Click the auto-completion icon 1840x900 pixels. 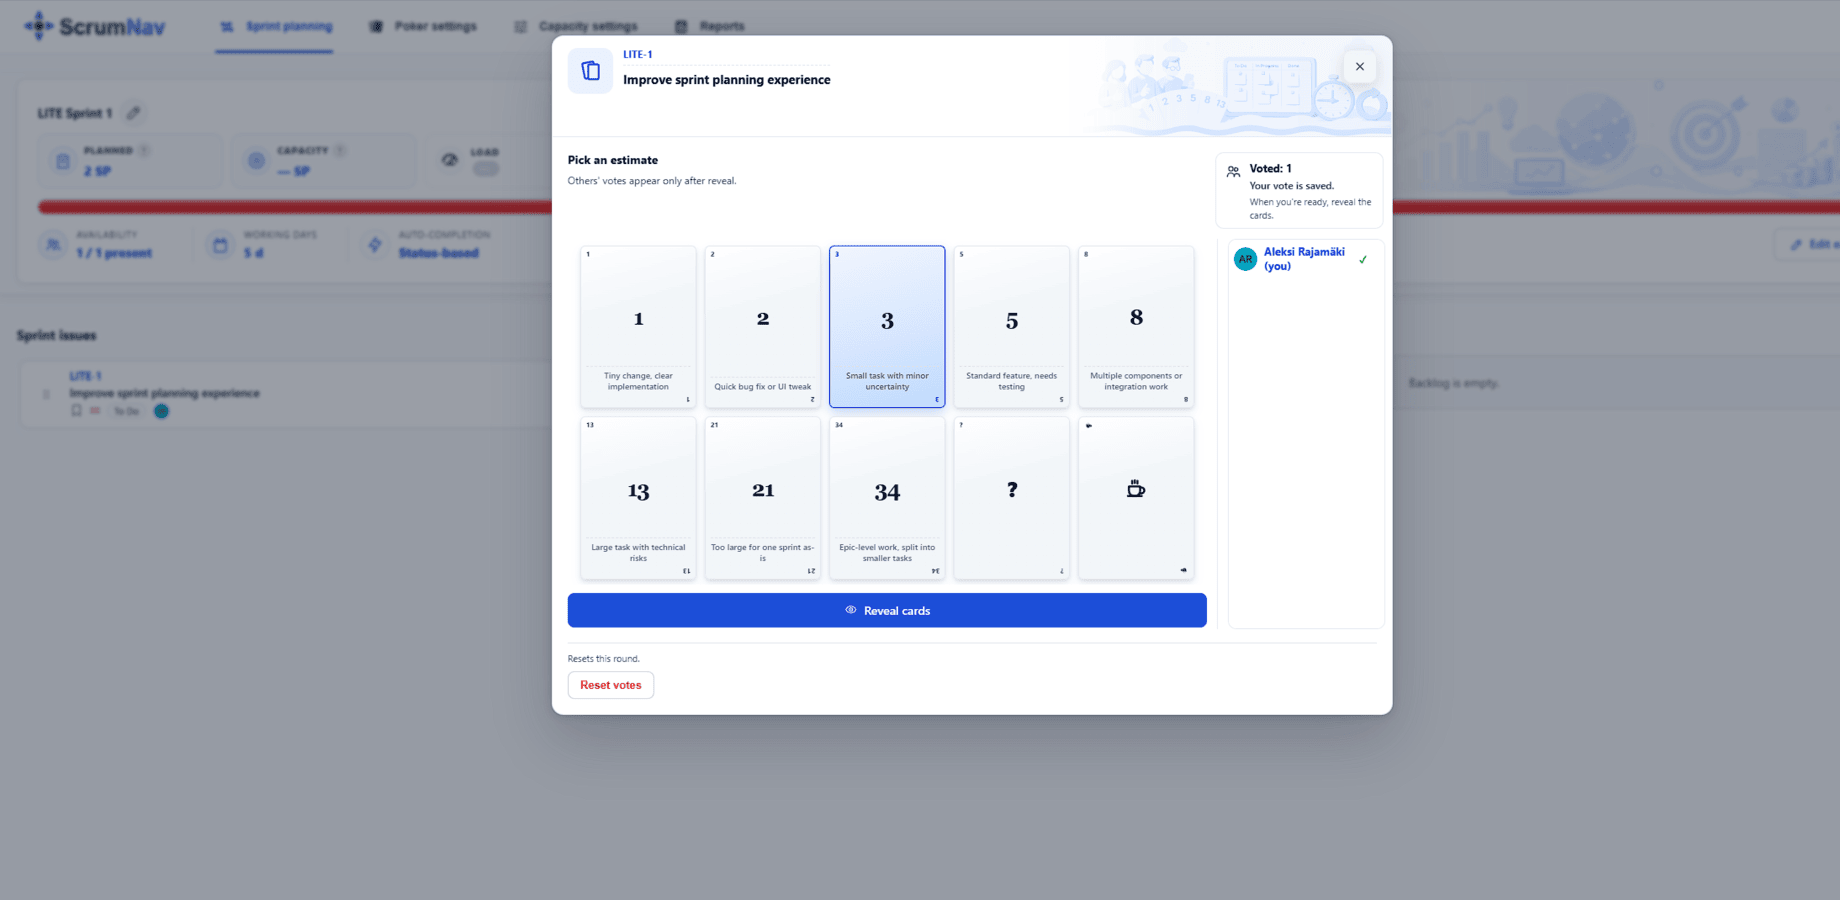click(375, 244)
